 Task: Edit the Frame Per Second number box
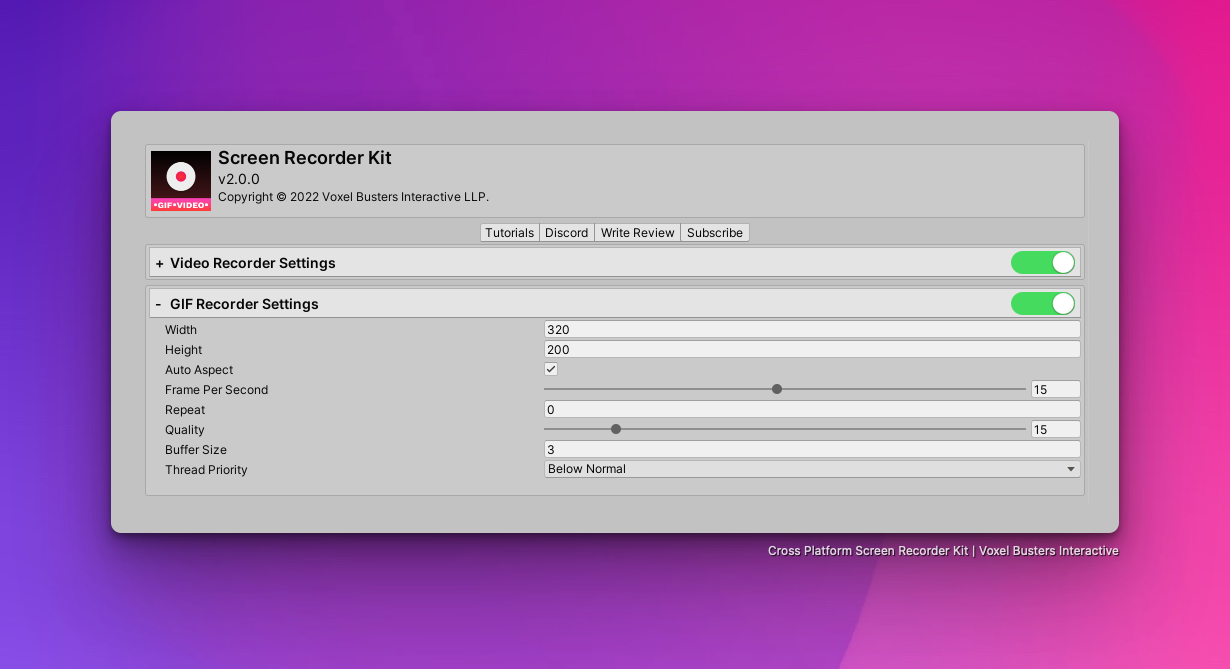1055,389
